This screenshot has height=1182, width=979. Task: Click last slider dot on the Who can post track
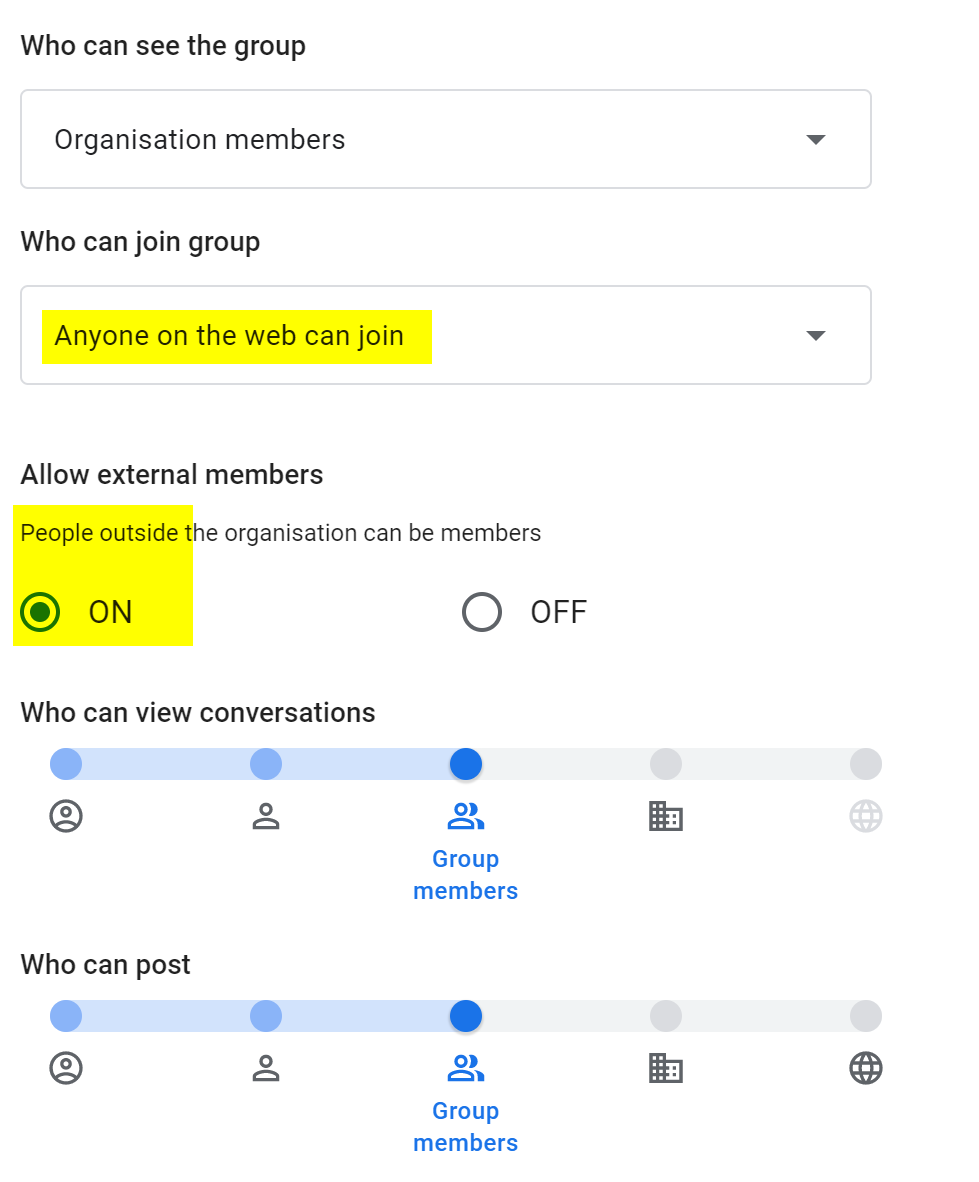[x=866, y=1016]
